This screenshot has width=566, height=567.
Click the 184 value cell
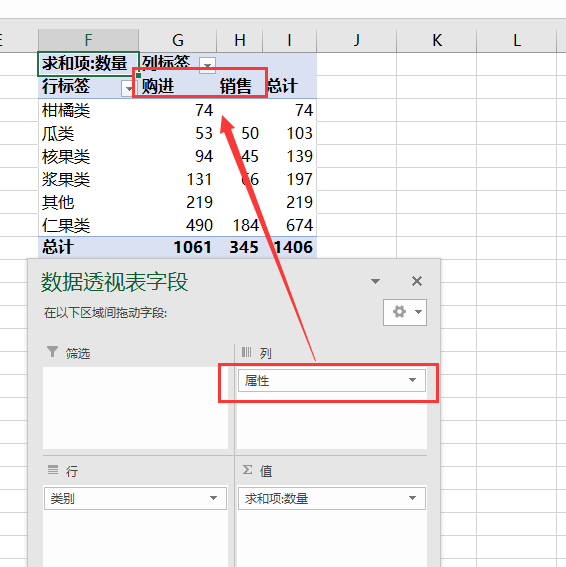239,225
